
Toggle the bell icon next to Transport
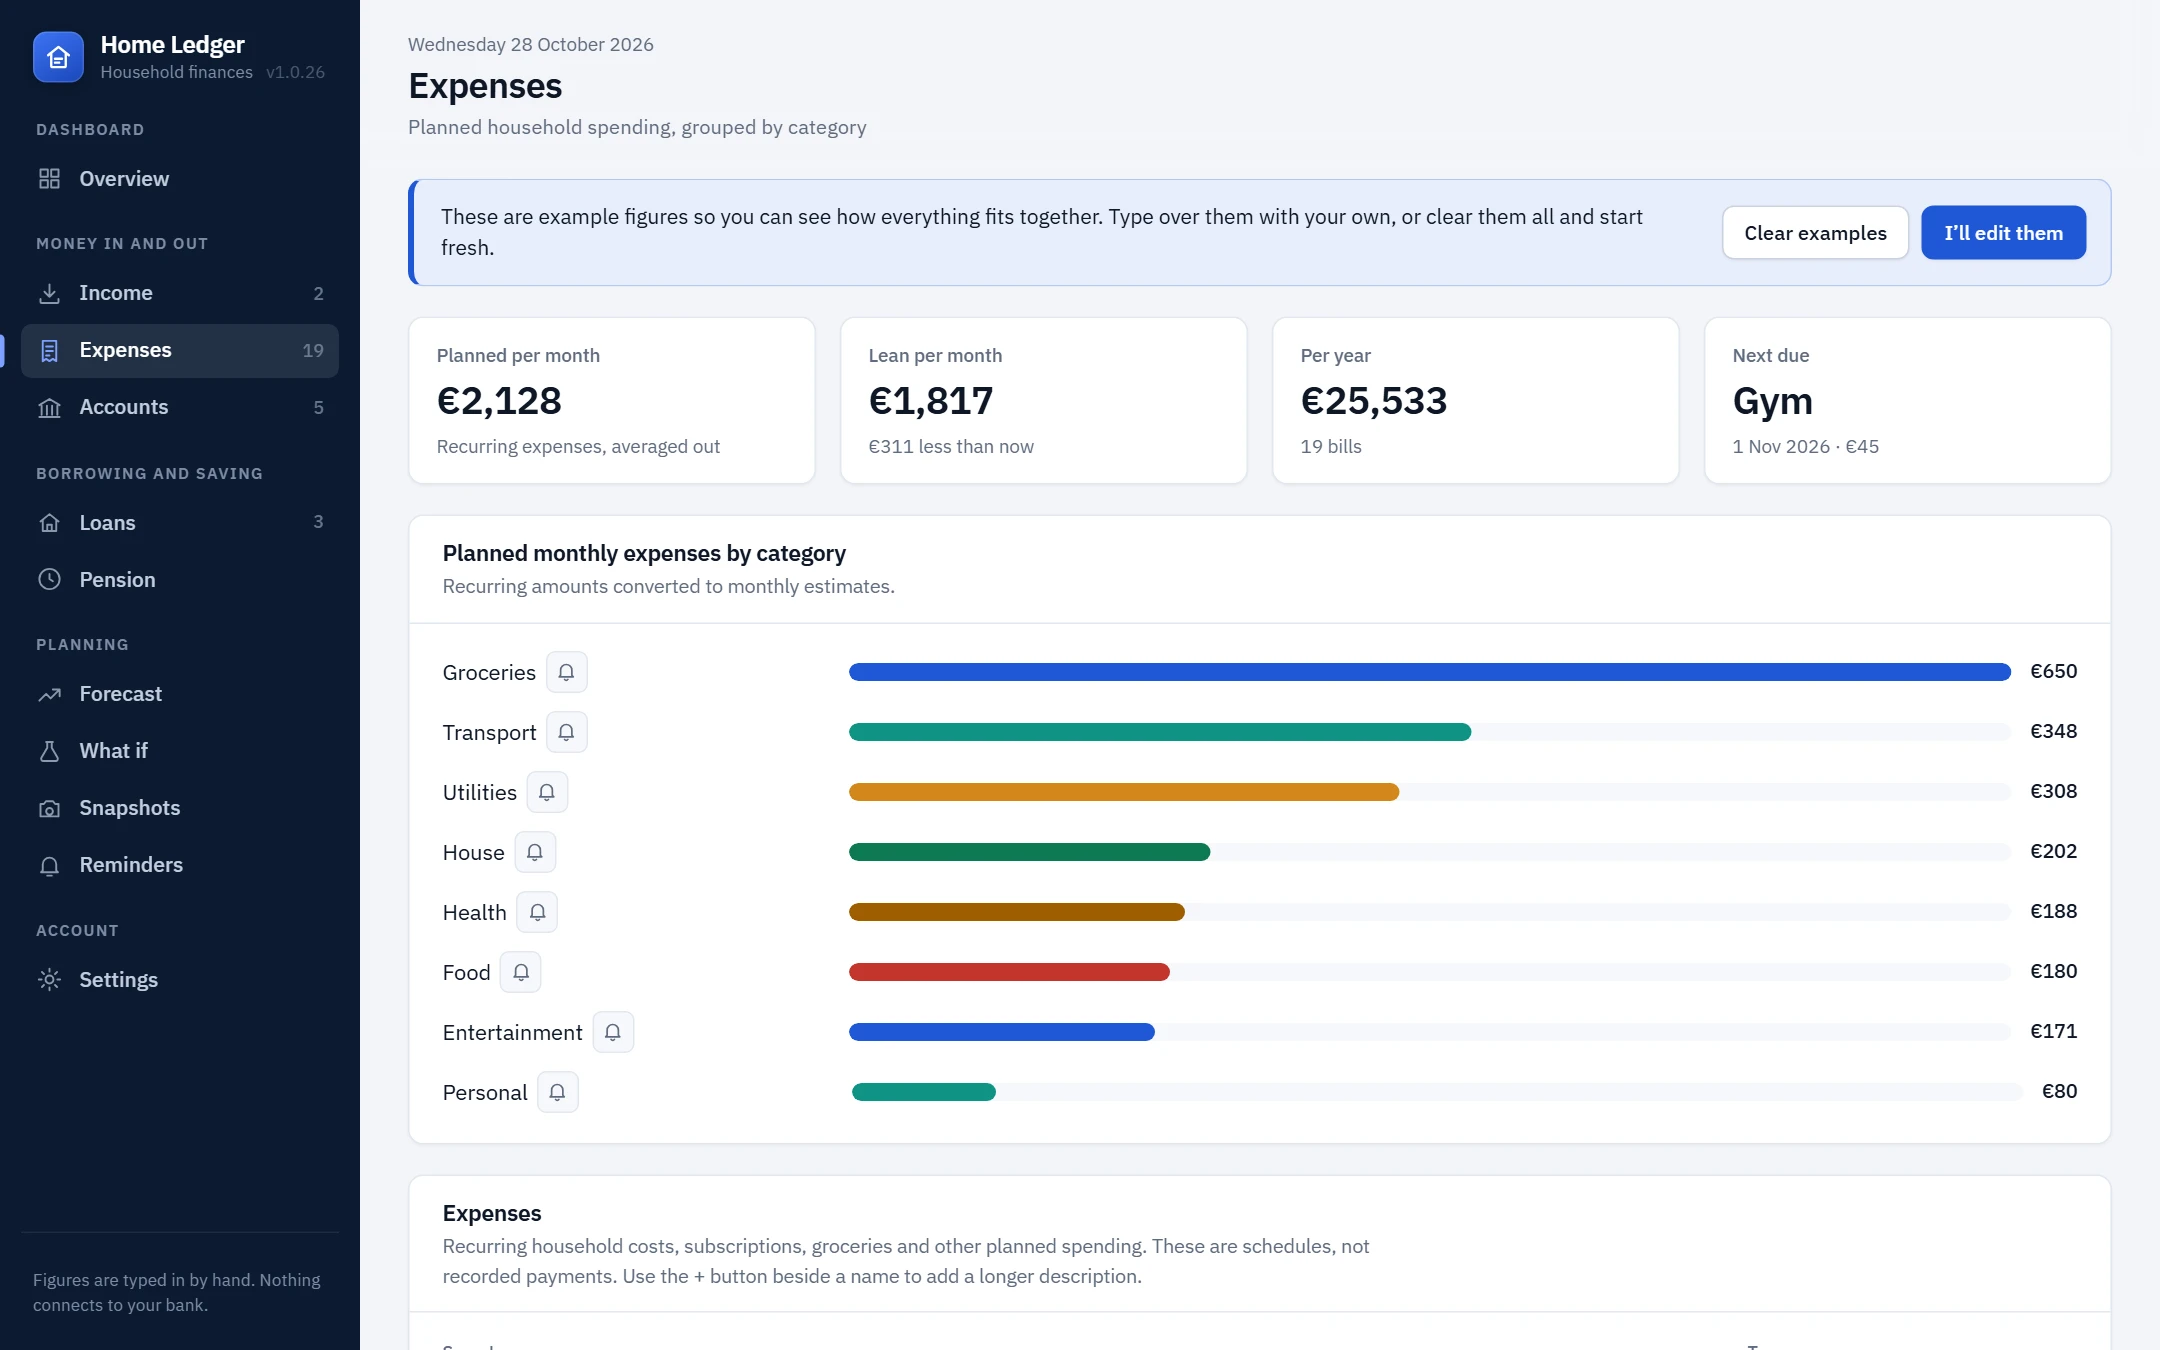(x=566, y=732)
